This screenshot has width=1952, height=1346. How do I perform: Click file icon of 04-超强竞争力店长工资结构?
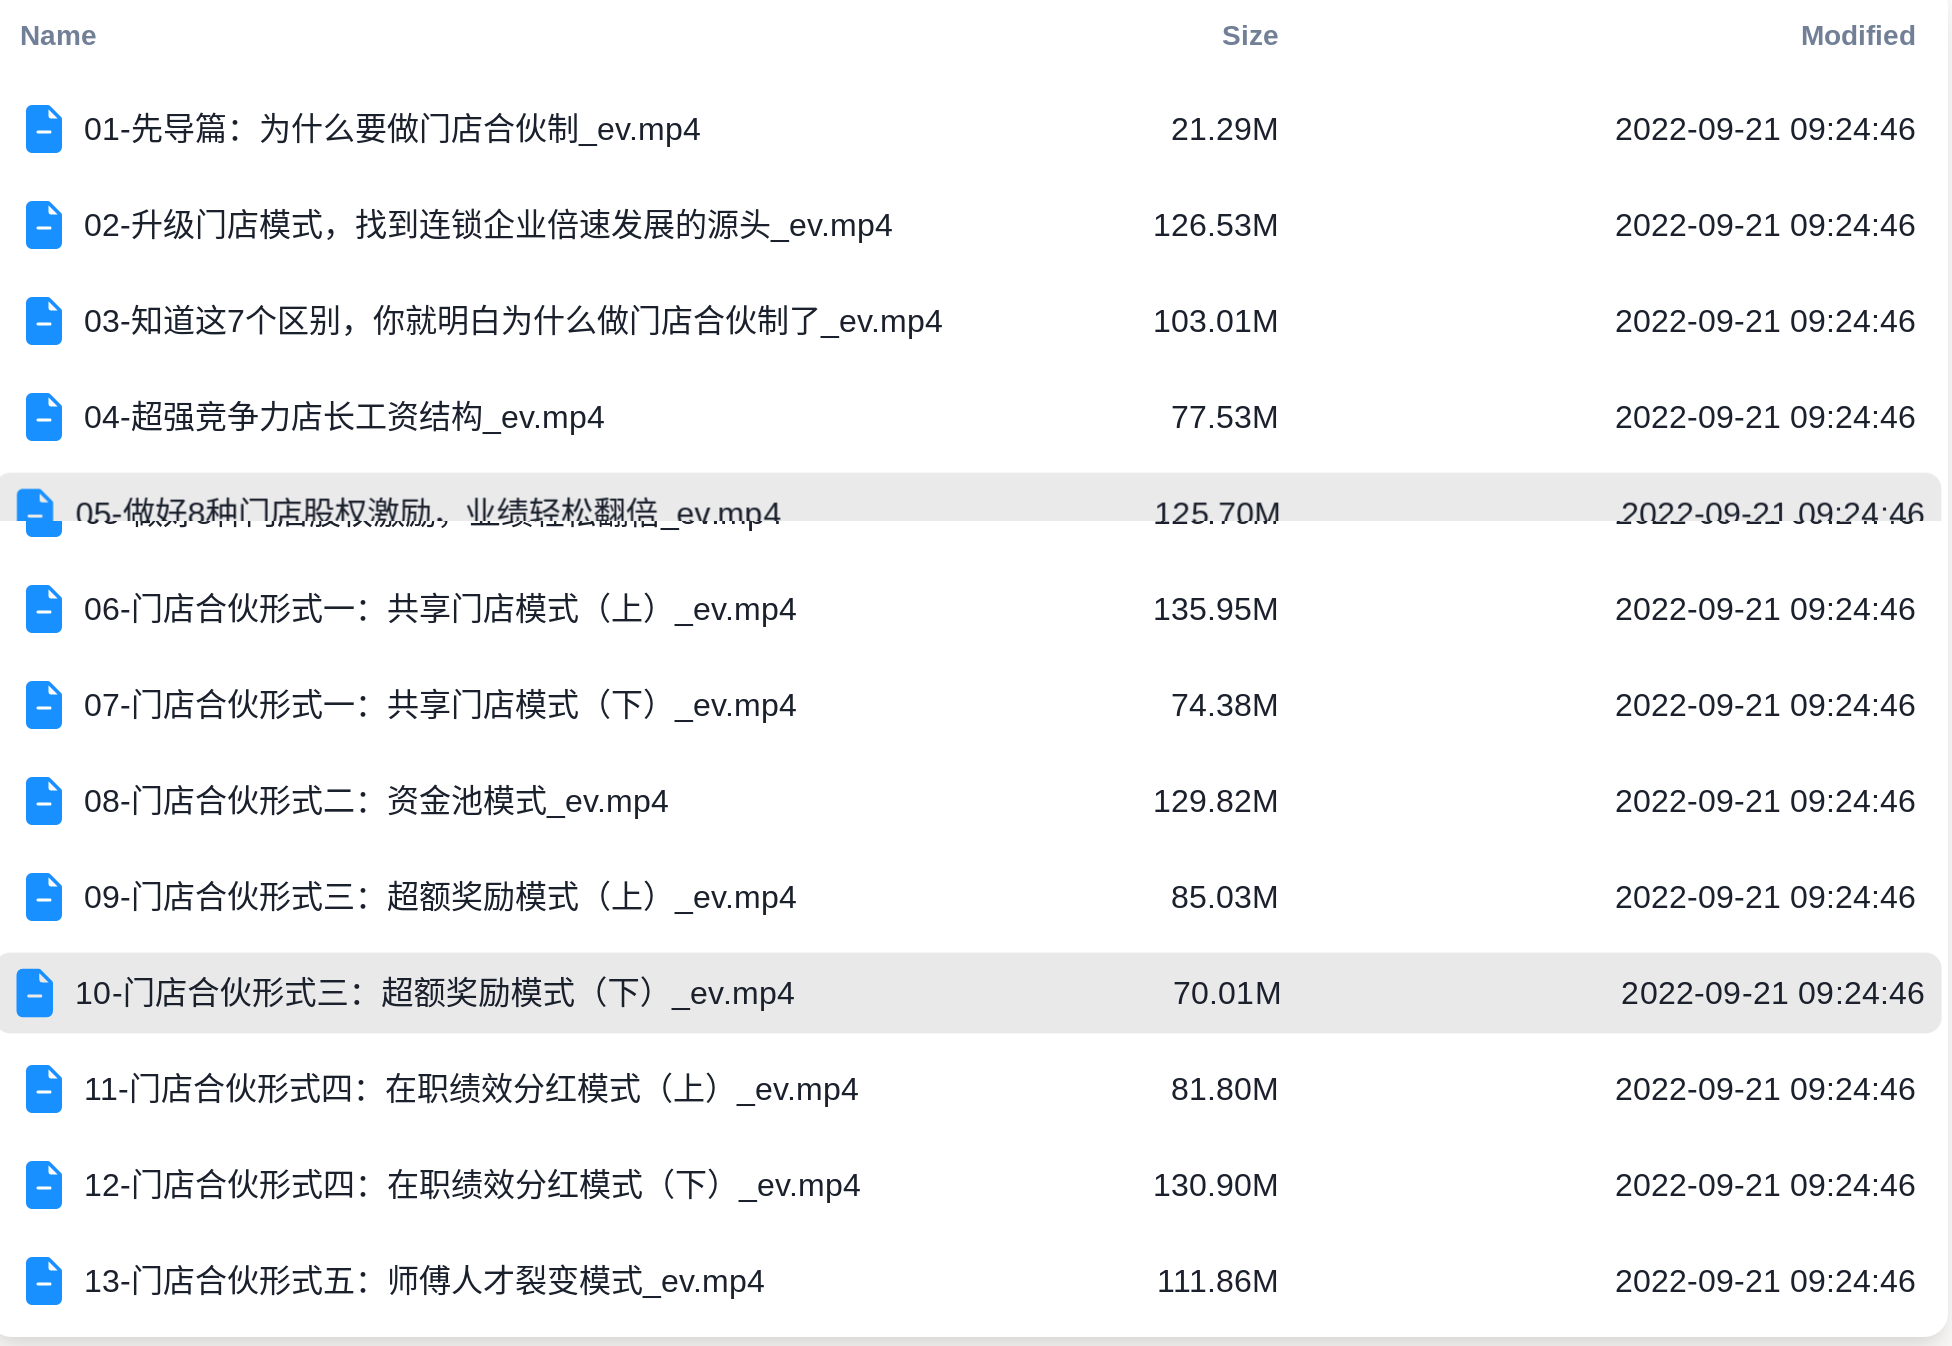[44, 417]
